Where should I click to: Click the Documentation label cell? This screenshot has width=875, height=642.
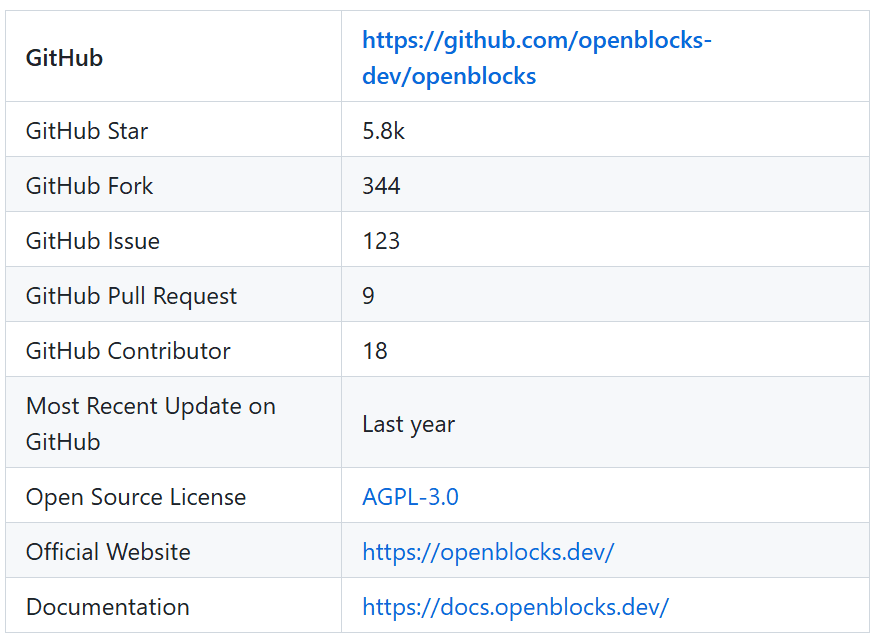pyautogui.click(x=174, y=605)
